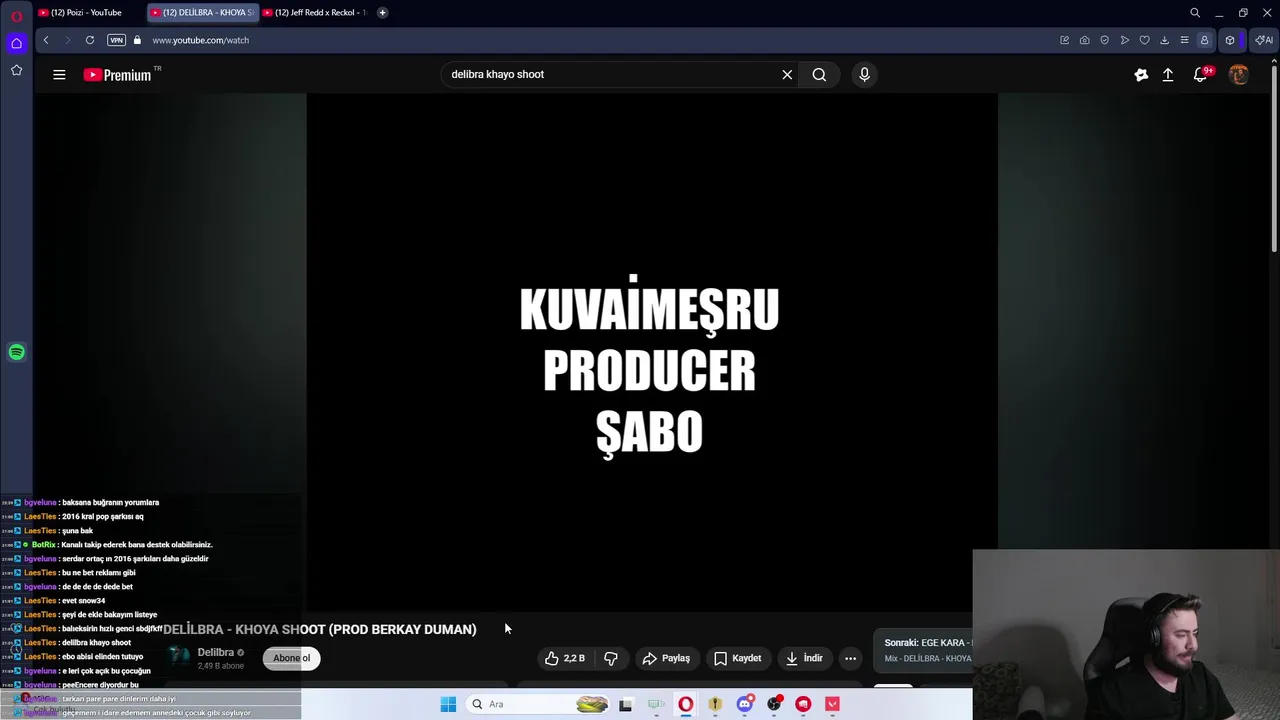Click the video title KHOYA SHOOT

tap(320, 629)
